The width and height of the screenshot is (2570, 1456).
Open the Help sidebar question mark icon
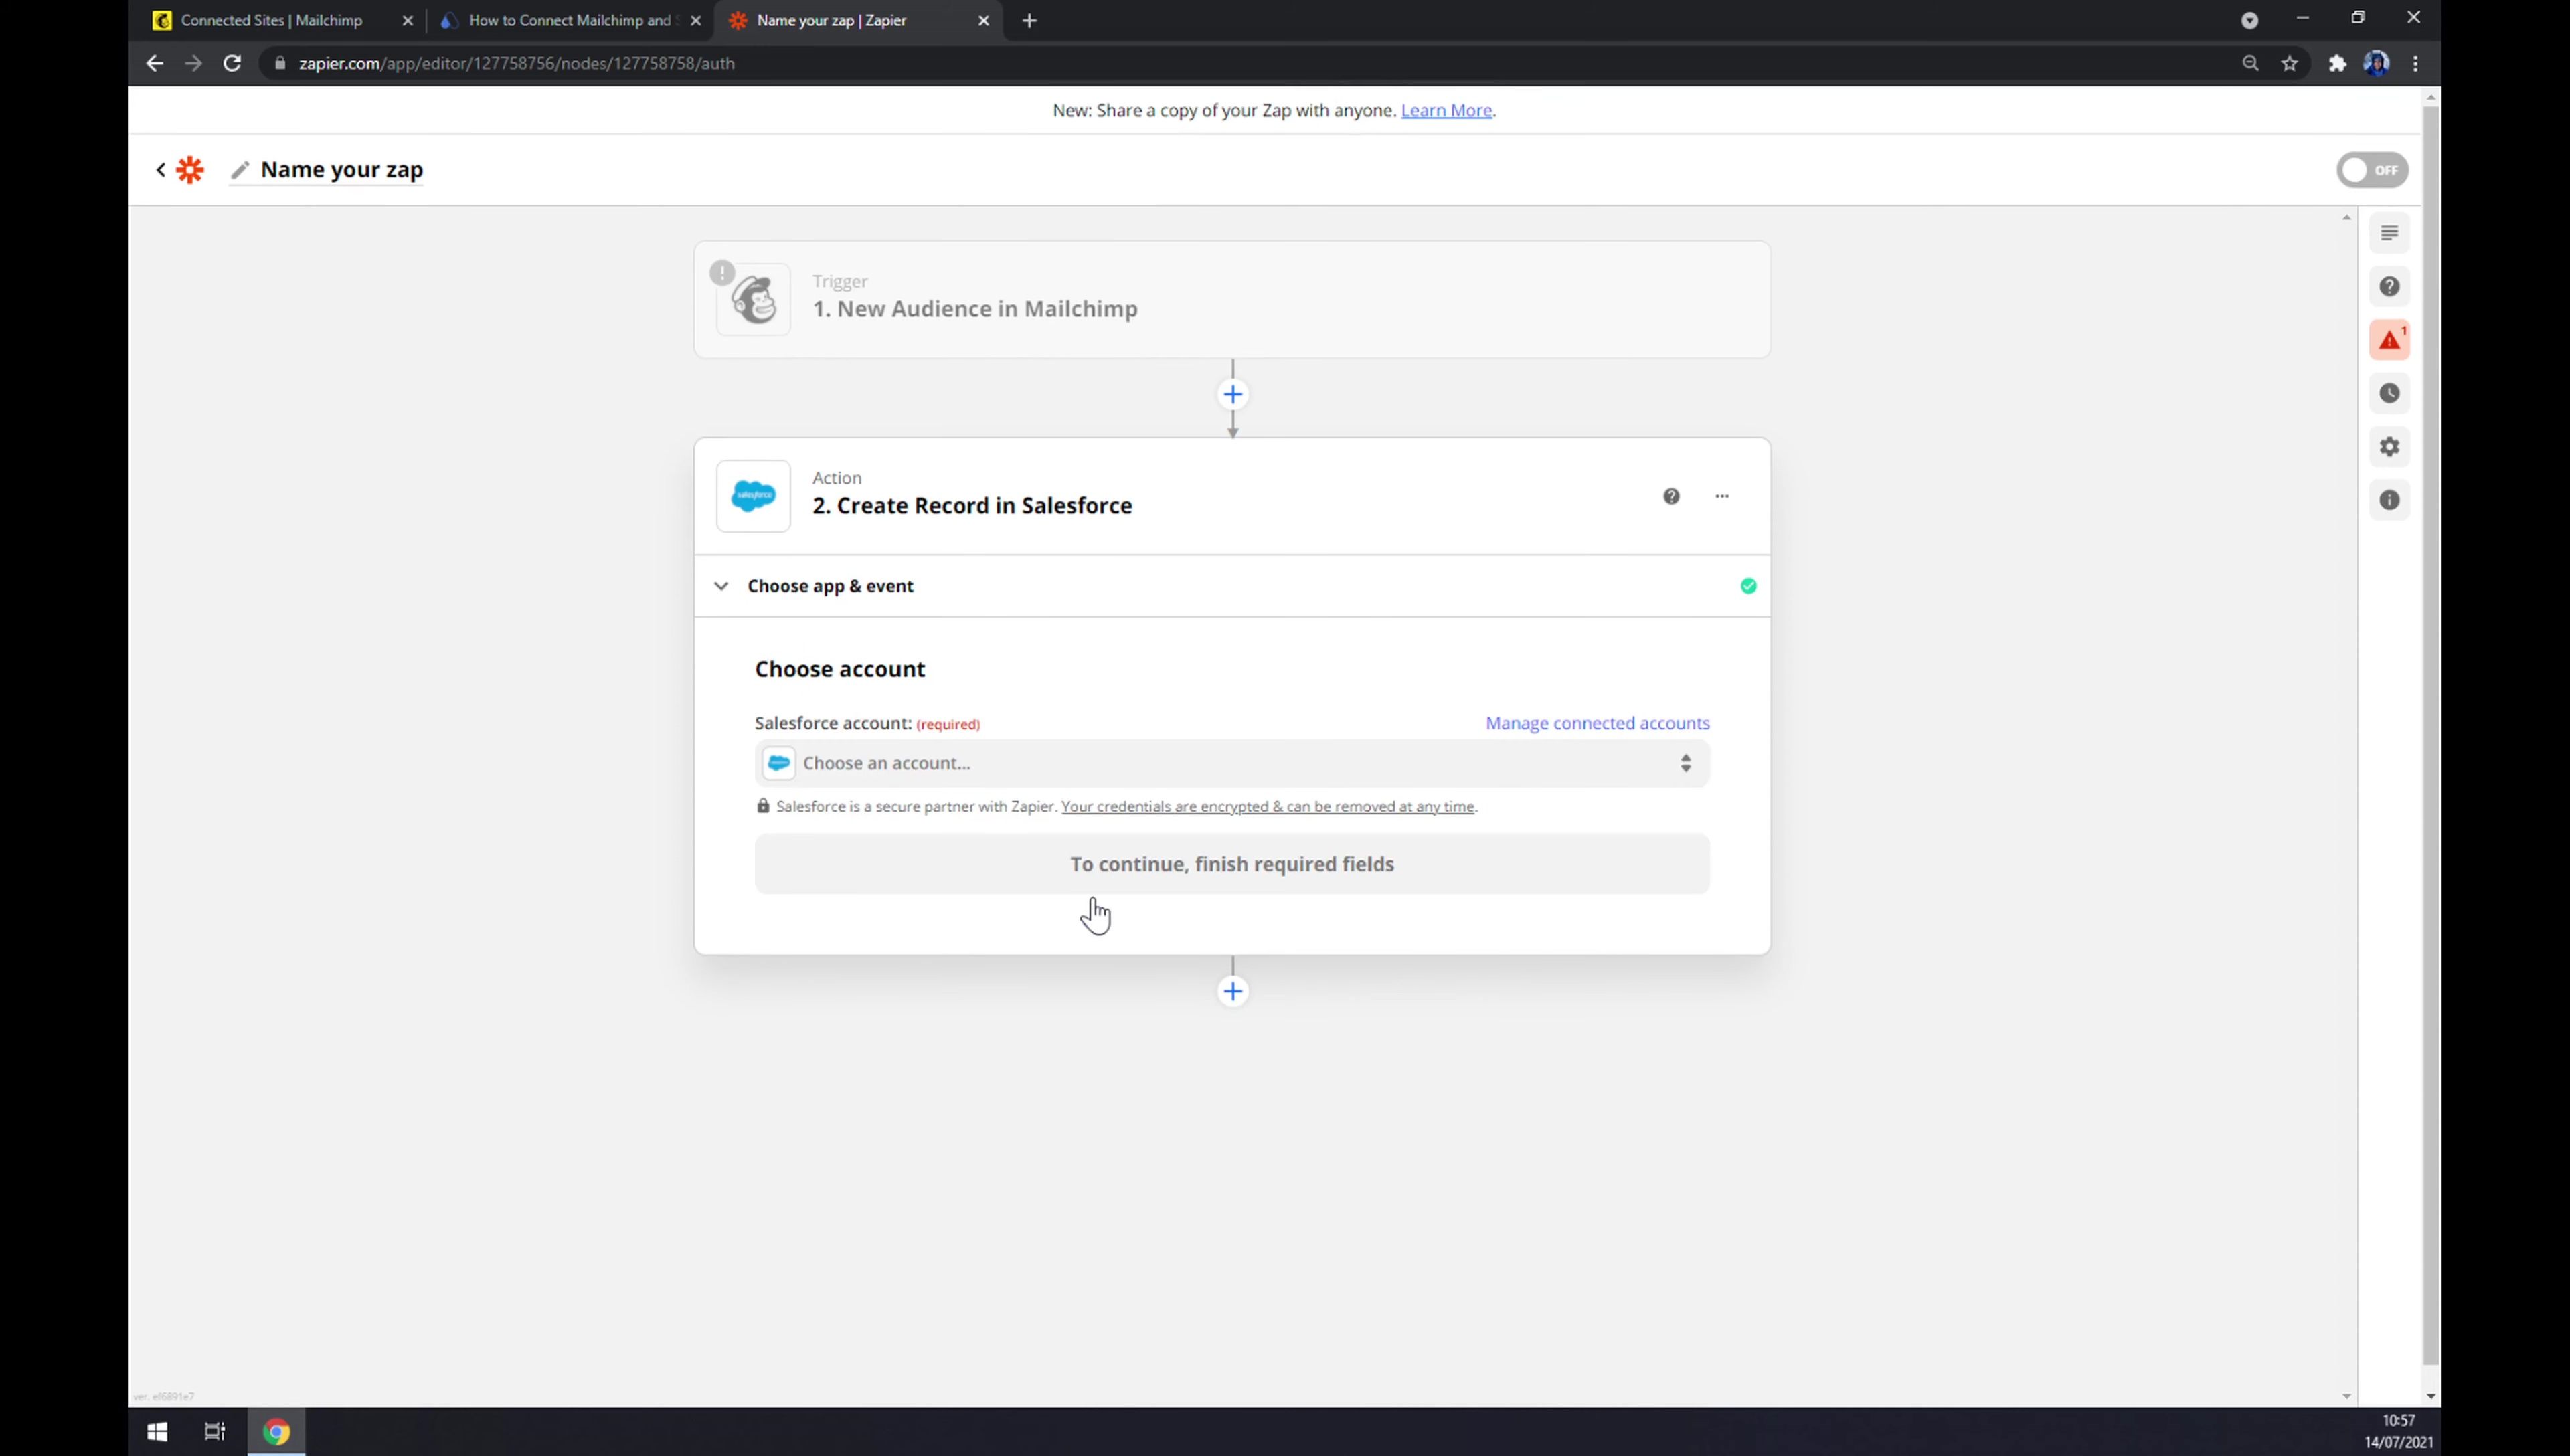[x=2389, y=287]
